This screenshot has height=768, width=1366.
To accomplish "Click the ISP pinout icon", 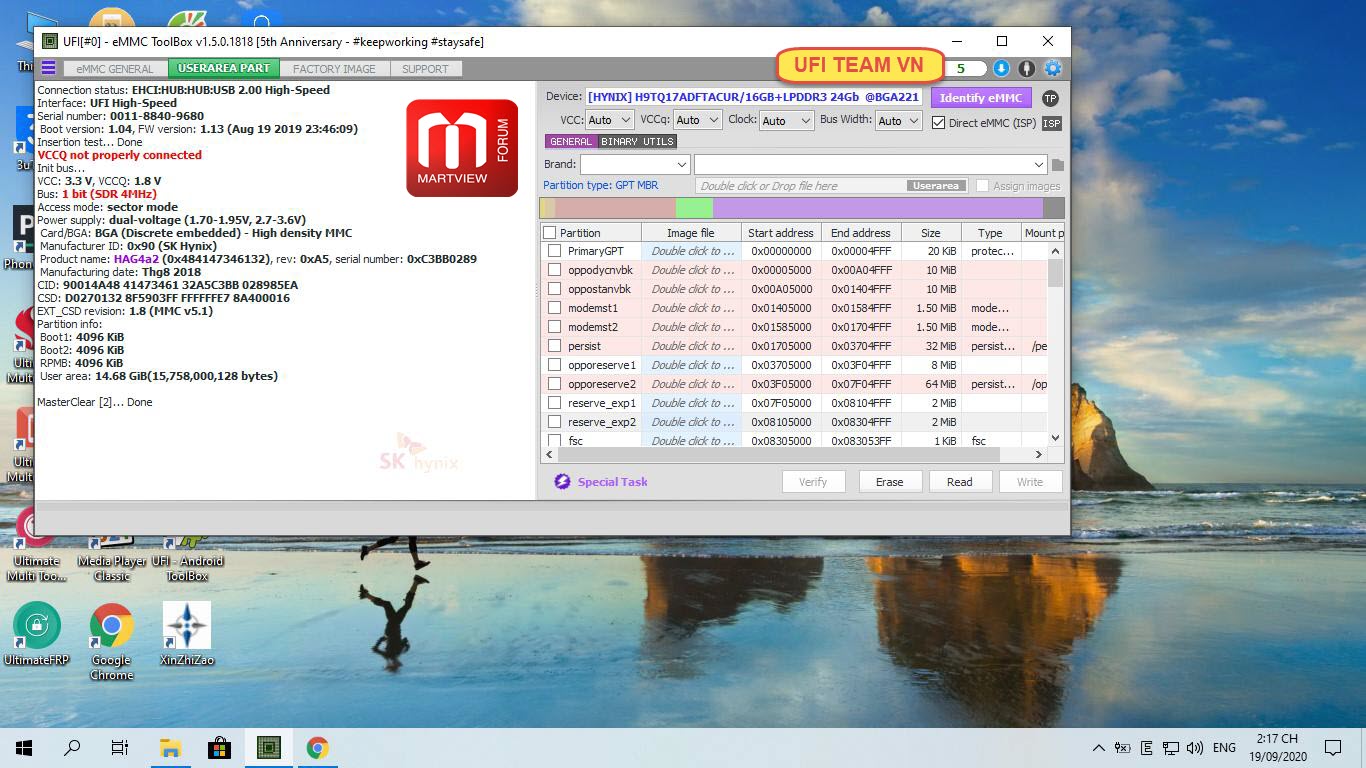I will pyautogui.click(x=1052, y=123).
